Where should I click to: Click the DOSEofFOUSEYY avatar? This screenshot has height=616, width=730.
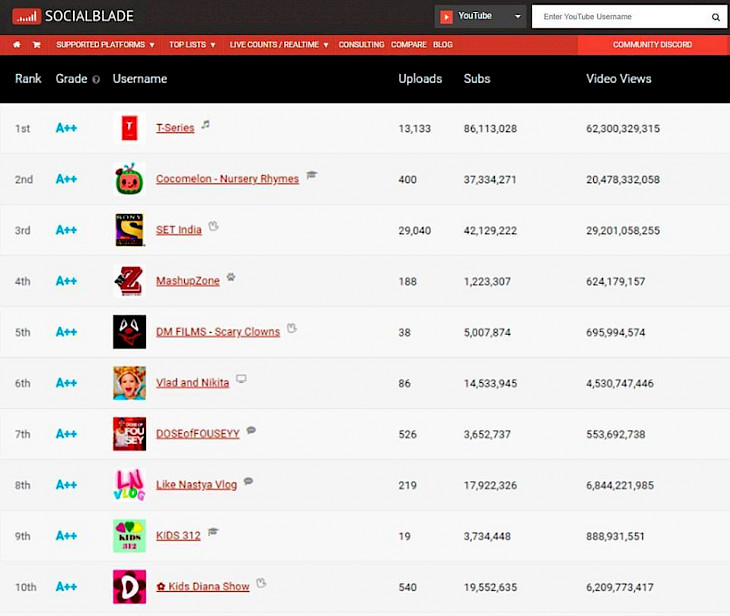pos(129,433)
